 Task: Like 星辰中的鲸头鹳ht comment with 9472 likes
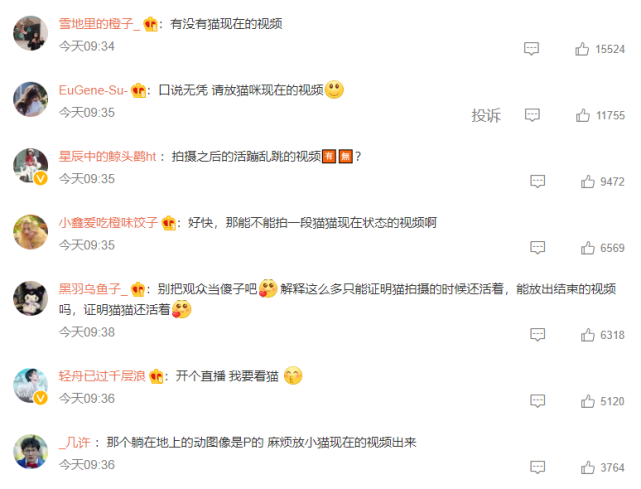(x=587, y=182)
